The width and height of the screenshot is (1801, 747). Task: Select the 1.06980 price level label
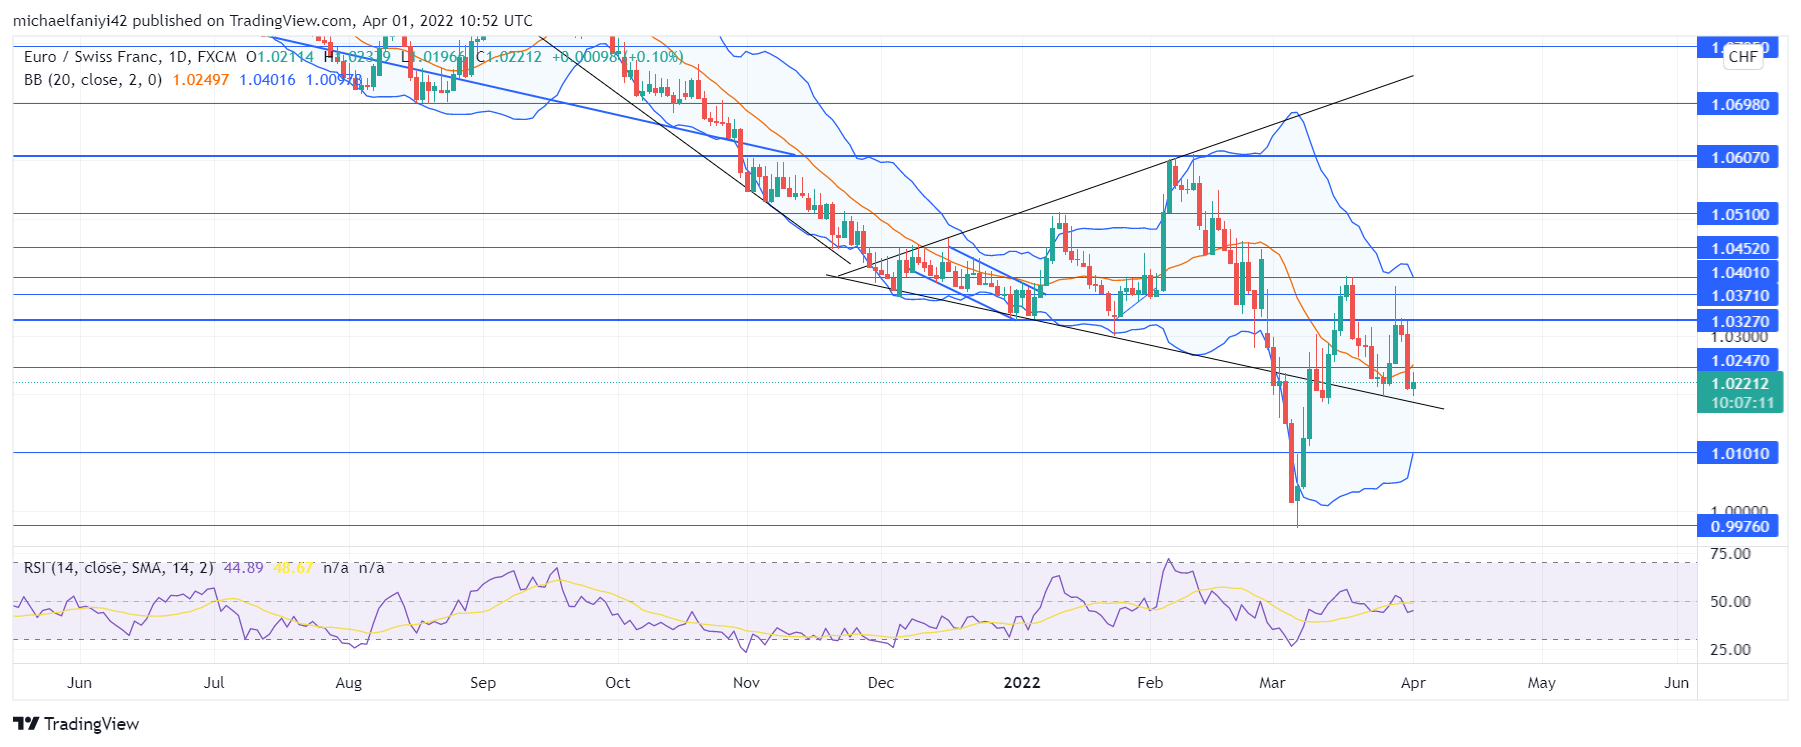tap(1738, 104)
